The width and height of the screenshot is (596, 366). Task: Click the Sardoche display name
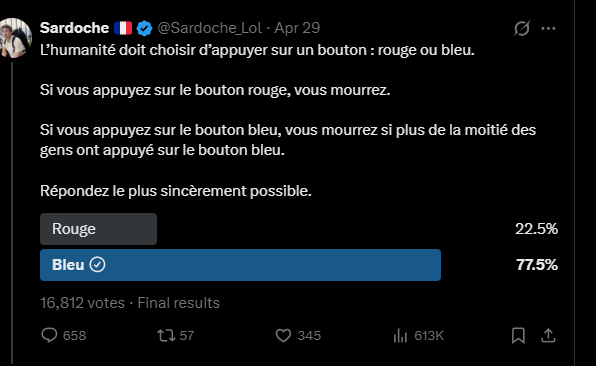click(74, 28)
